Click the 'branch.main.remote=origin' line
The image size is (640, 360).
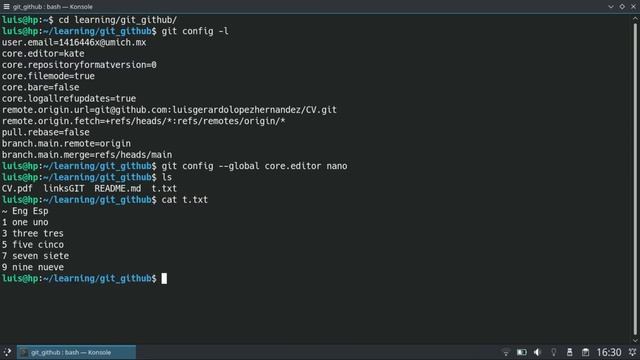pos(67,143)
